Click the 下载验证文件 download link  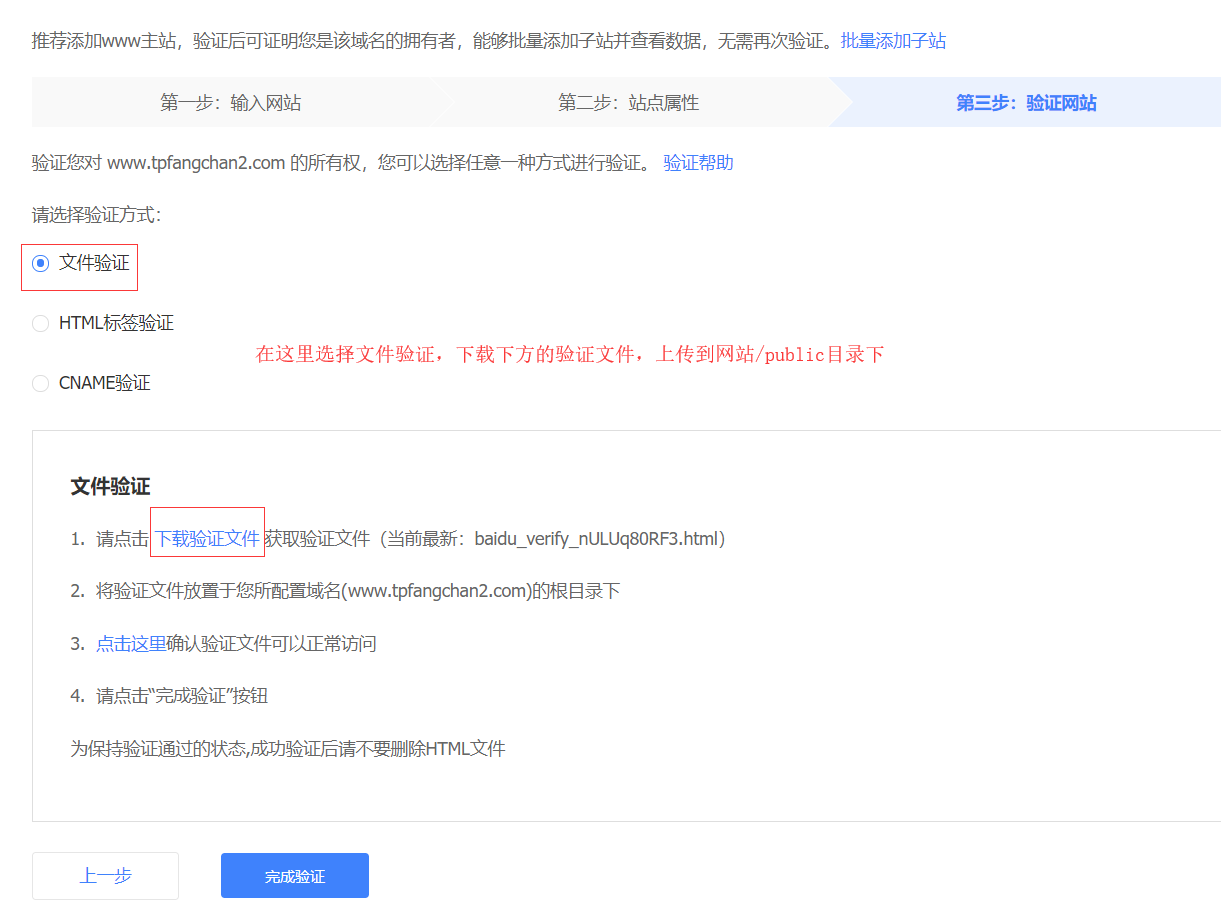(207, 539)
